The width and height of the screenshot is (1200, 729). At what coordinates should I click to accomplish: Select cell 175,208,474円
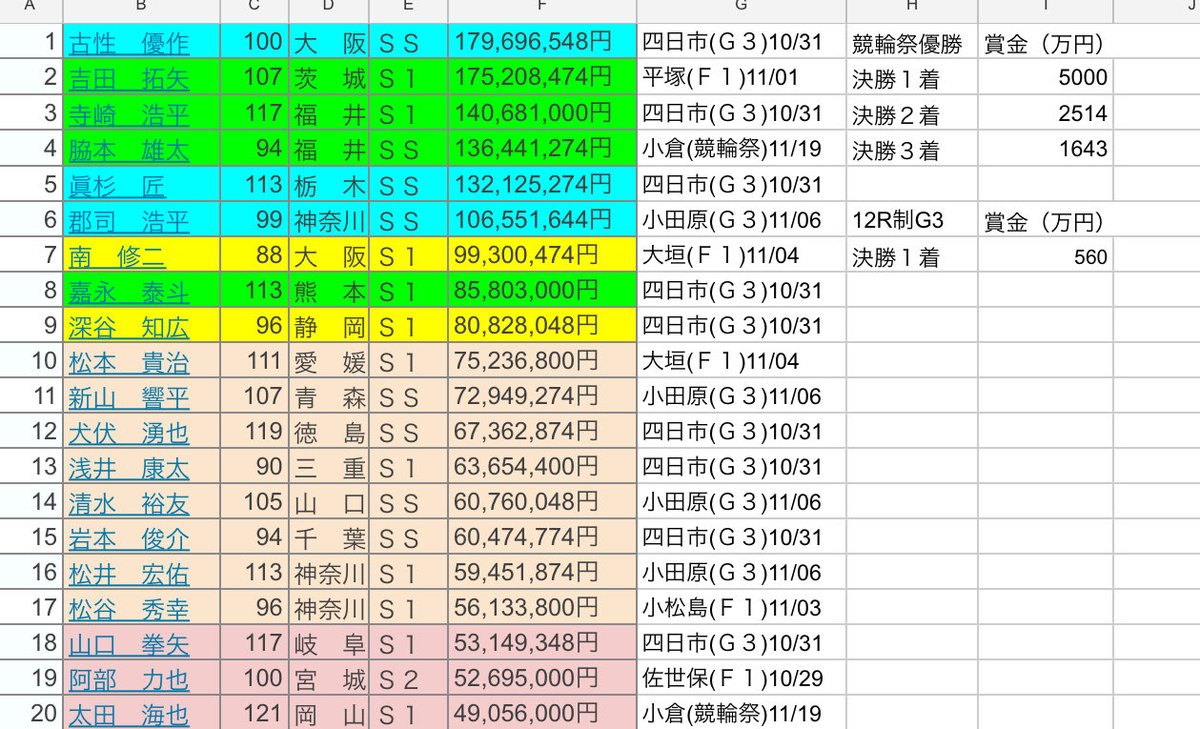click(x=542, y=78)
